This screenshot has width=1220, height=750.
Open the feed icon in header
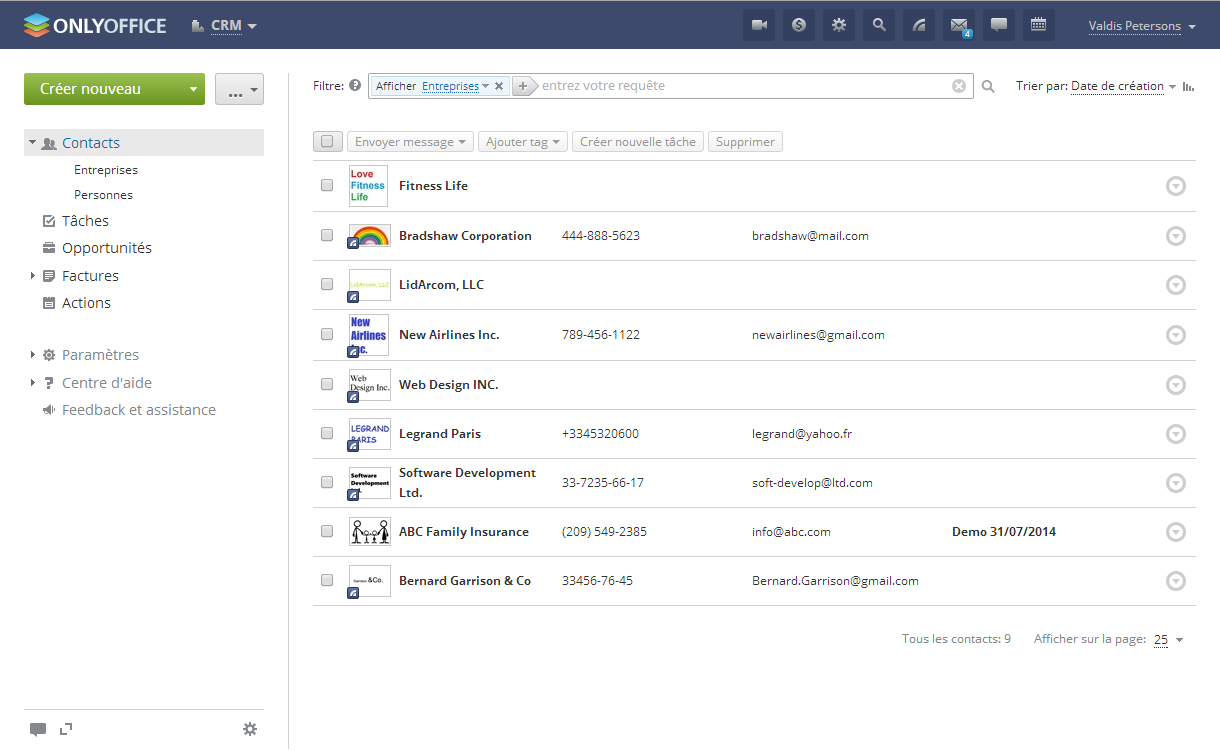[919, 25]
